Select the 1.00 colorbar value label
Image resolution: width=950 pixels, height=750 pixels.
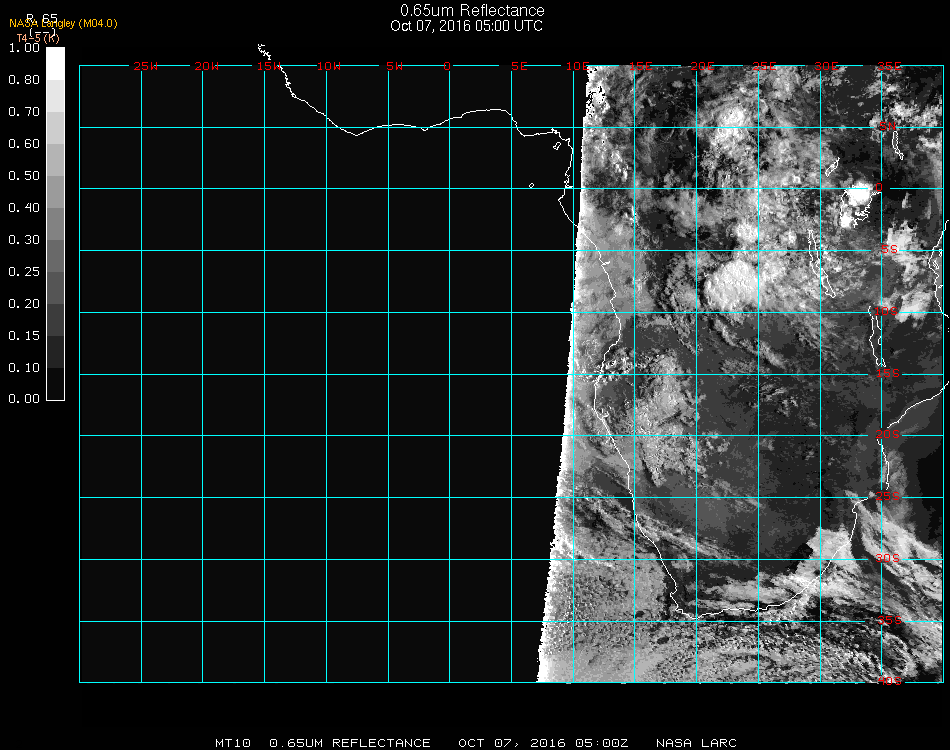(x=24, y=48)
